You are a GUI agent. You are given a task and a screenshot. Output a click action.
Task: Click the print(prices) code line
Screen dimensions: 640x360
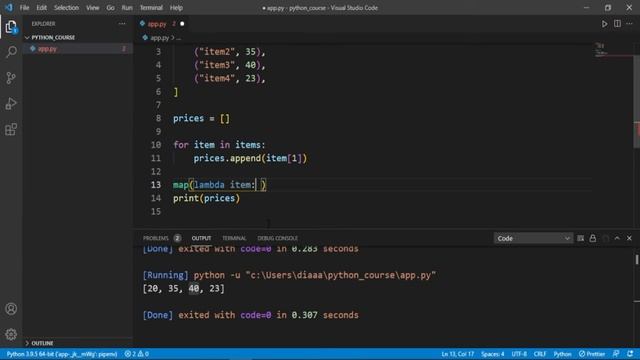pos(206,198)
